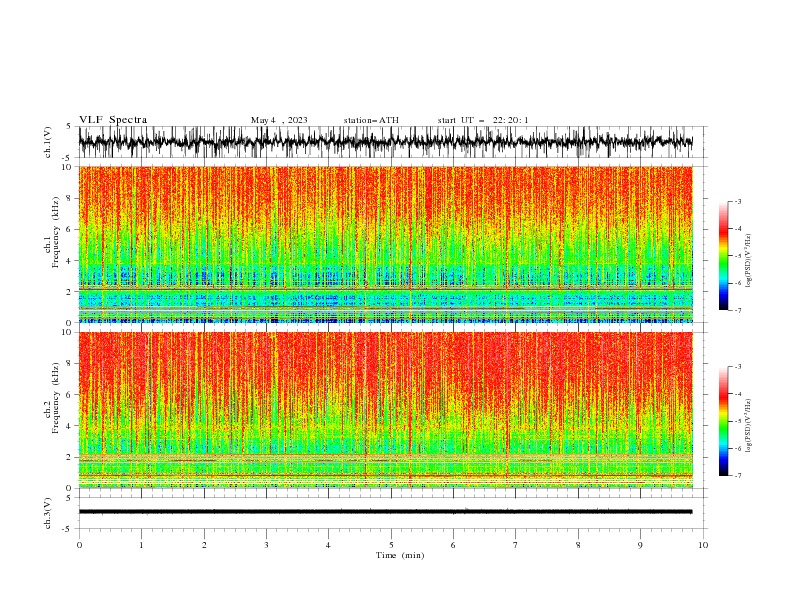Click time axis tick label "3"

266,545
